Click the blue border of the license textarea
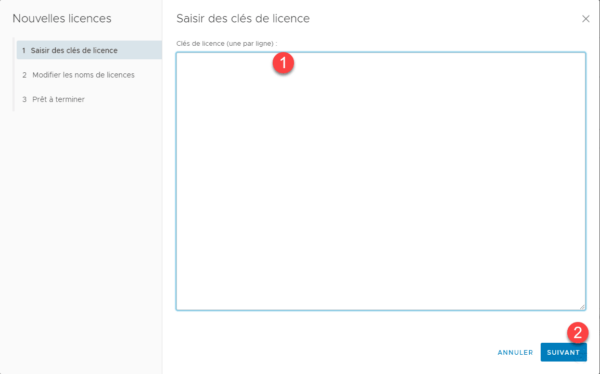600x374 pixels. click(381, 52)
